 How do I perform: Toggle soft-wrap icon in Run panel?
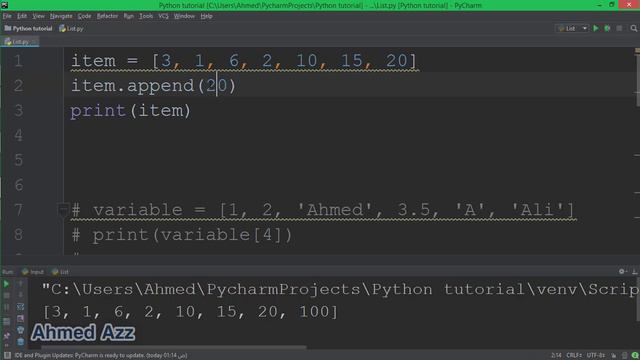(20, 307)
